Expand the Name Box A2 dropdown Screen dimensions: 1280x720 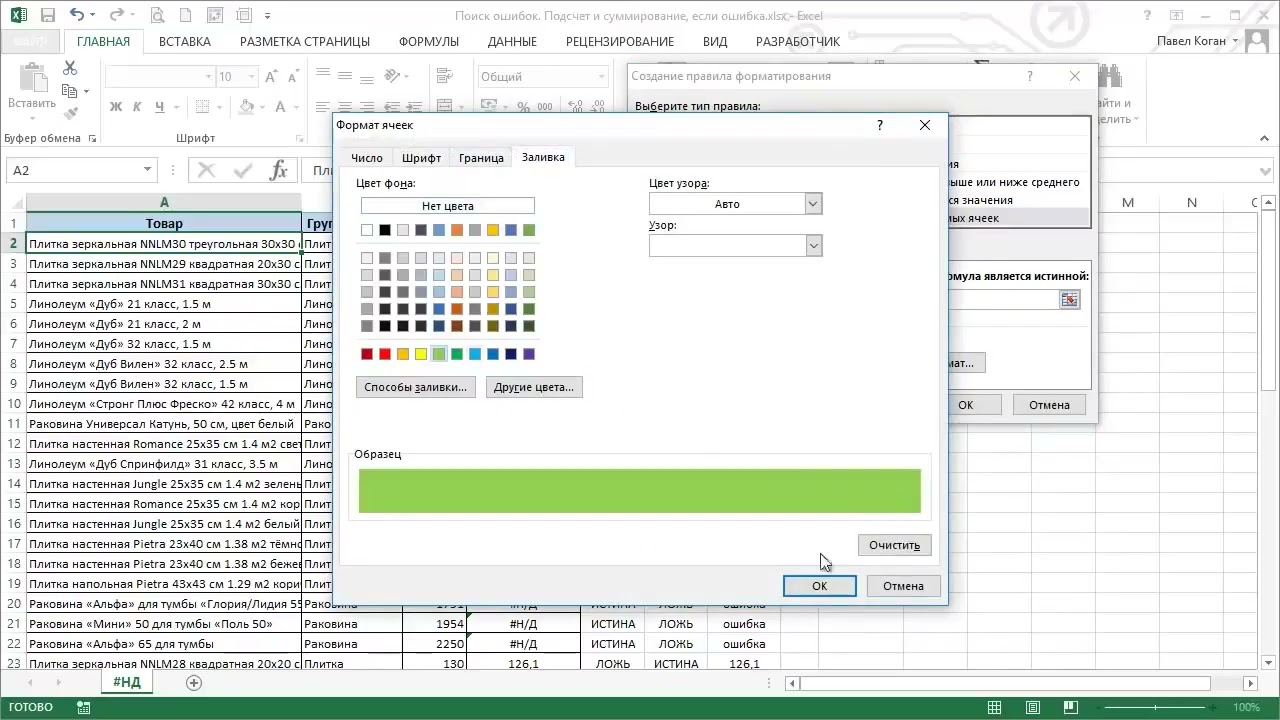pos(148,171)
